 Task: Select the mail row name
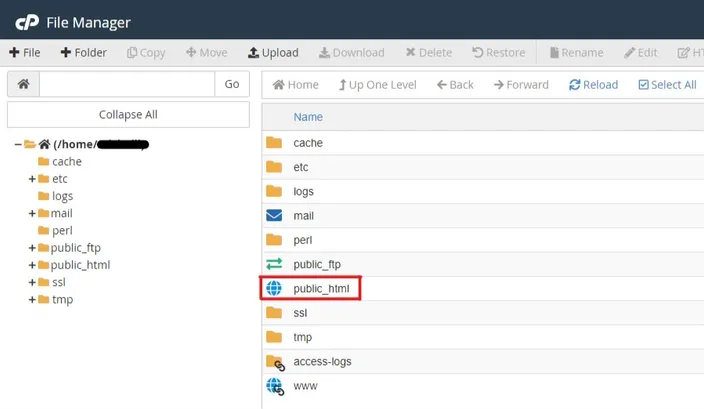pos(304,215)
